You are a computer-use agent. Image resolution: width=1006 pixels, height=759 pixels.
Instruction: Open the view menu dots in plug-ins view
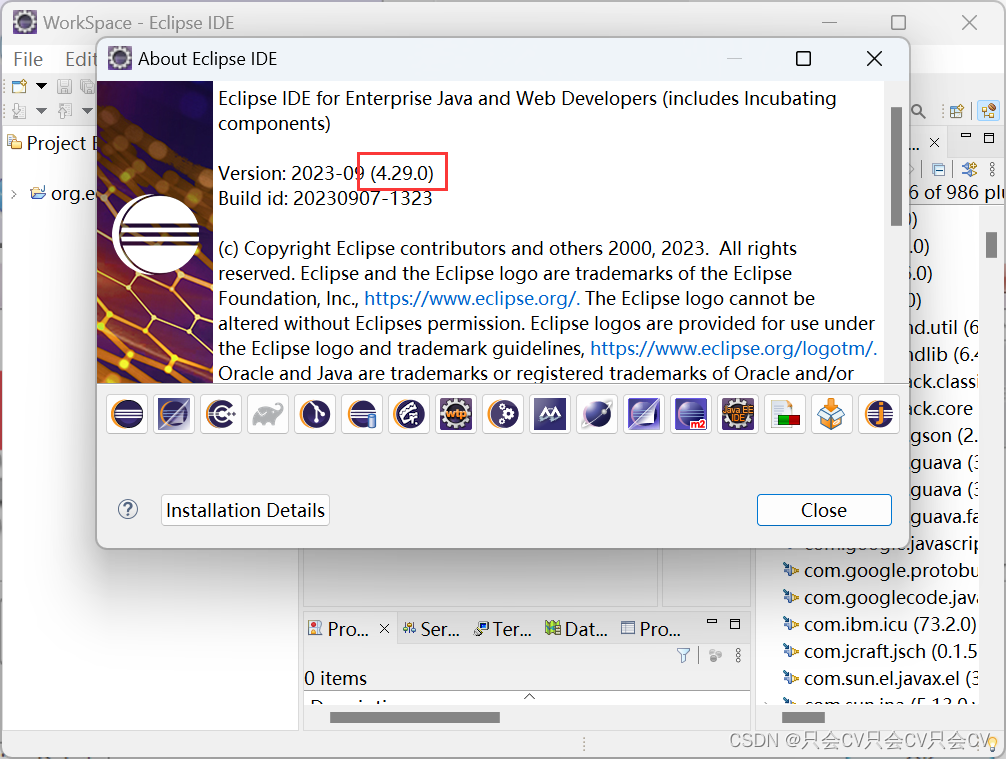(x=992, y=169)
